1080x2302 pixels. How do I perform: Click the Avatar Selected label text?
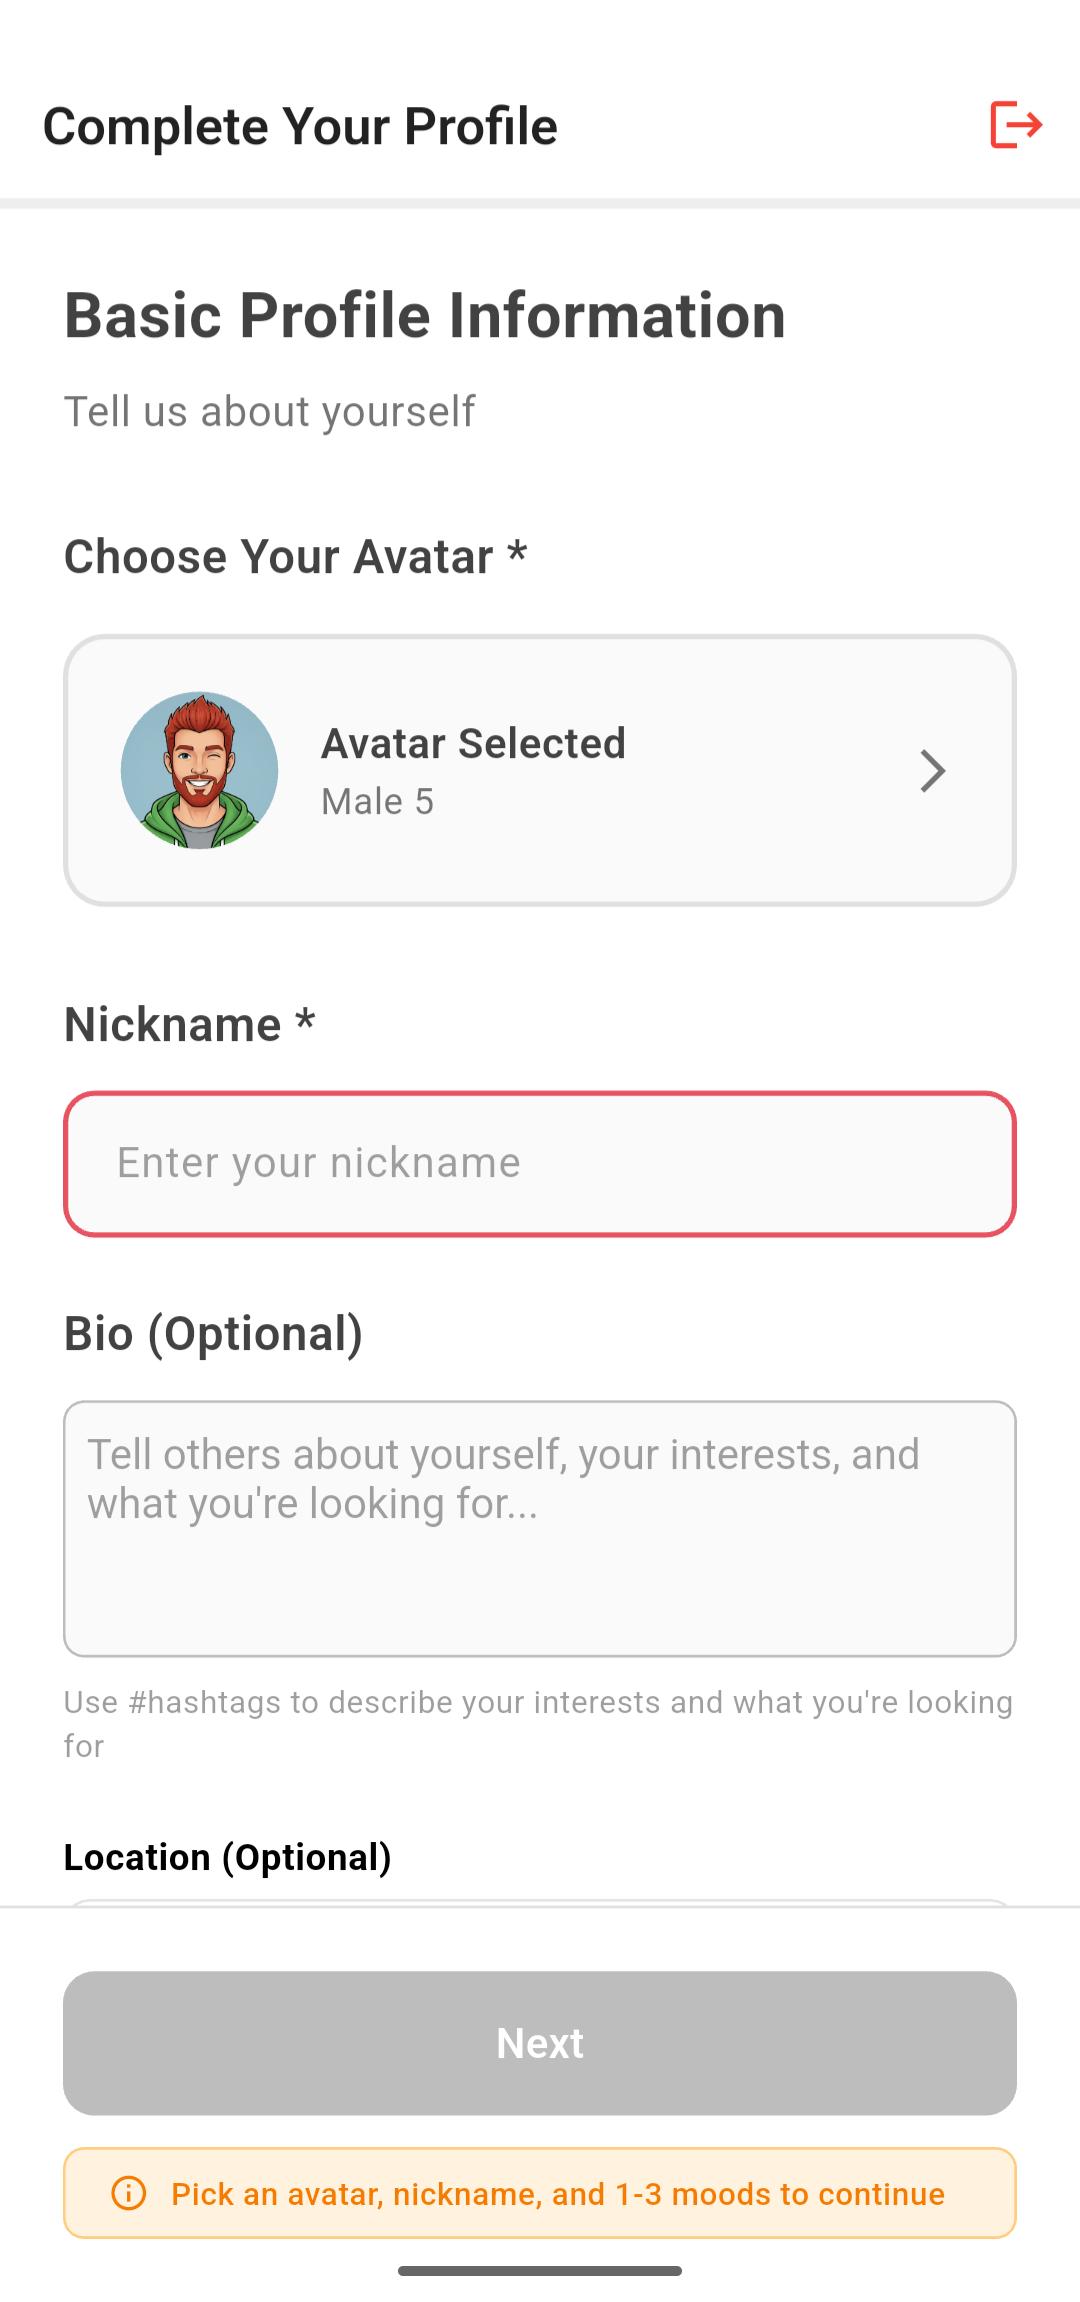[x=473, y=742]
